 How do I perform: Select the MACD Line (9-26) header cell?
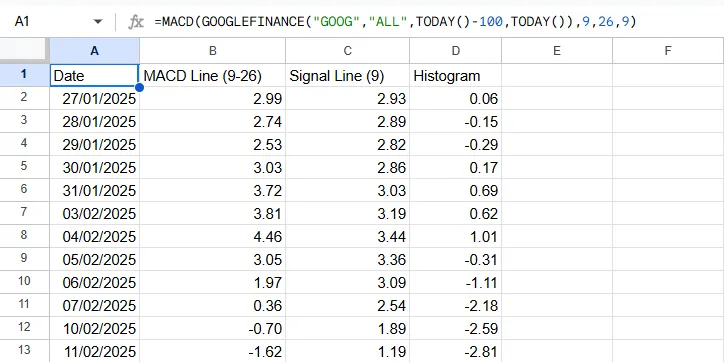coord(212,75)
